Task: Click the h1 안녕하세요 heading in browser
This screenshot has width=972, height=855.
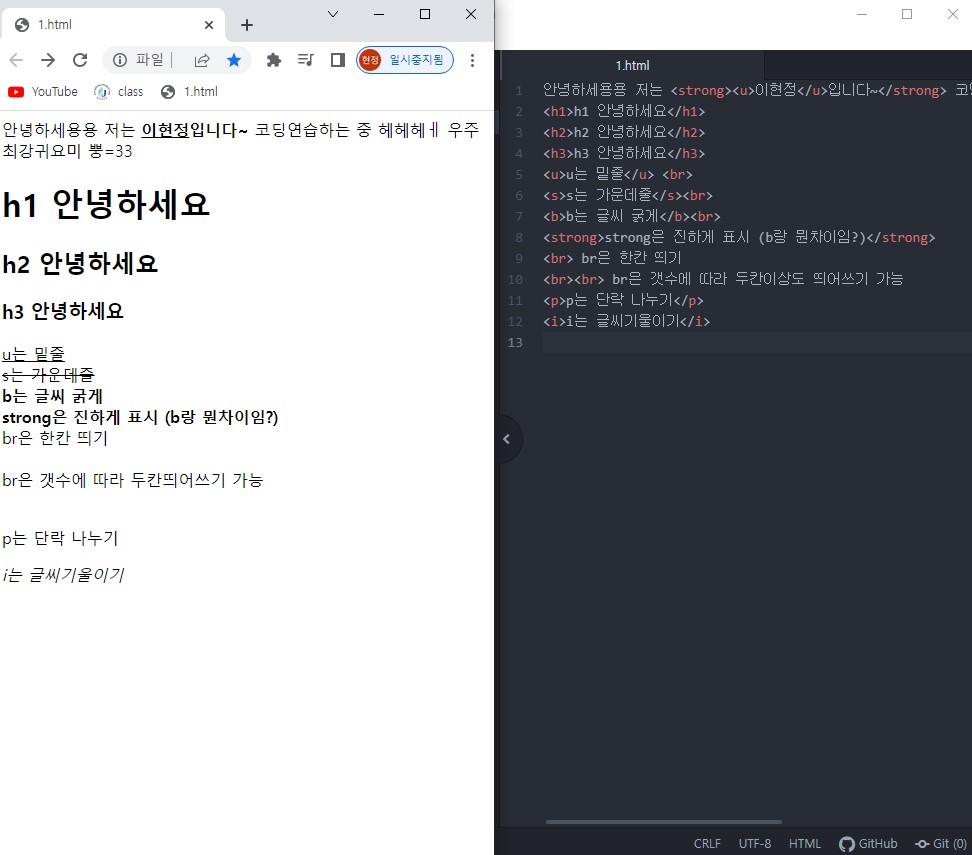Action: (x=106, y=204)
